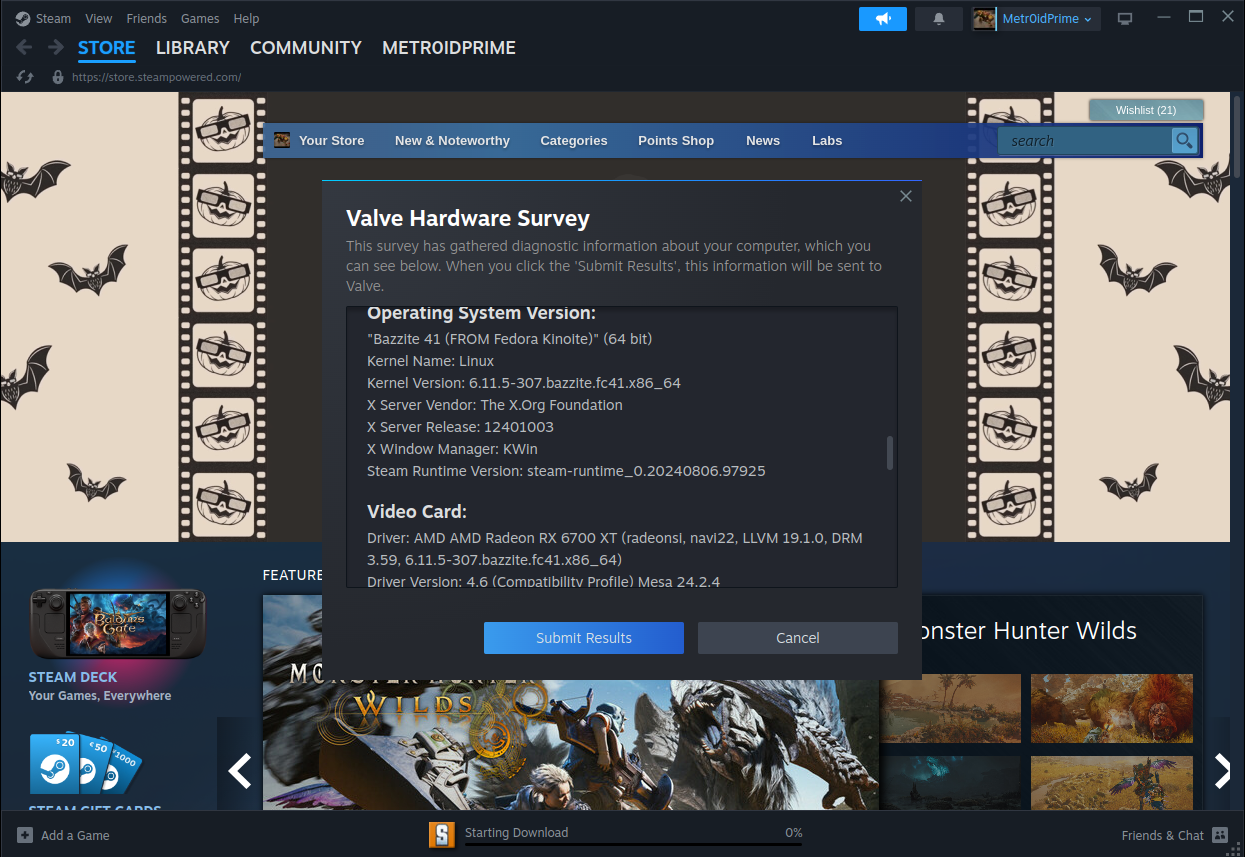This screenshot has width=1249, height=857.
Task: Switch to the LIBRARY tab
Action: [192, 48]
